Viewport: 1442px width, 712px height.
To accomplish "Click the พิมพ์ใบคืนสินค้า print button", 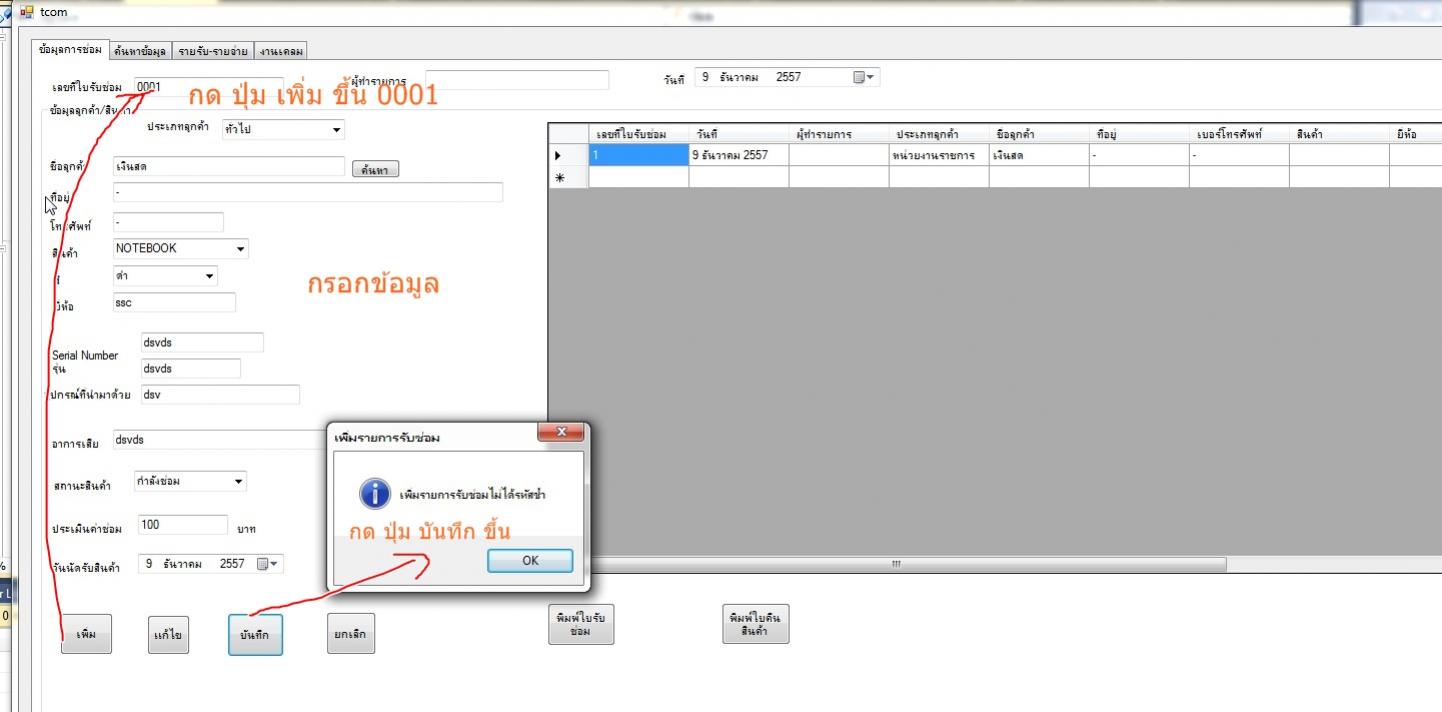I will point(756,624).
